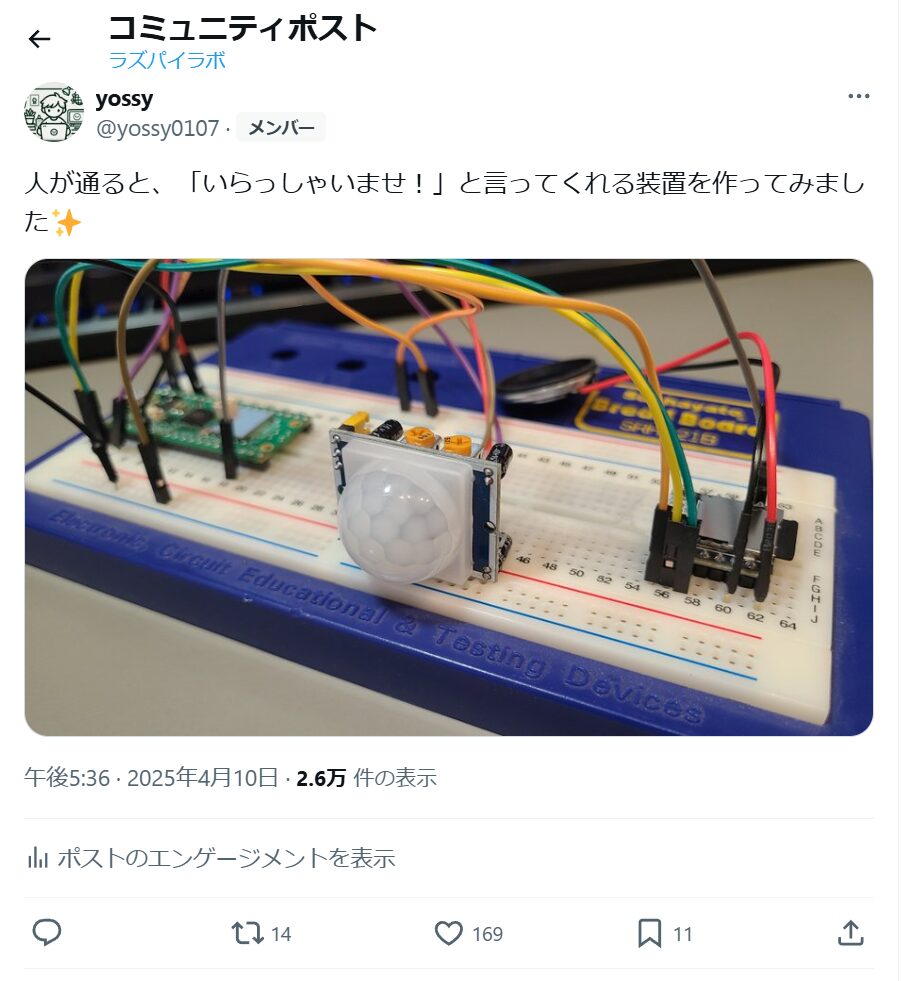This screenshot has width=904, height=981.
Task: Bookmark this post
Action: point(649,933)
